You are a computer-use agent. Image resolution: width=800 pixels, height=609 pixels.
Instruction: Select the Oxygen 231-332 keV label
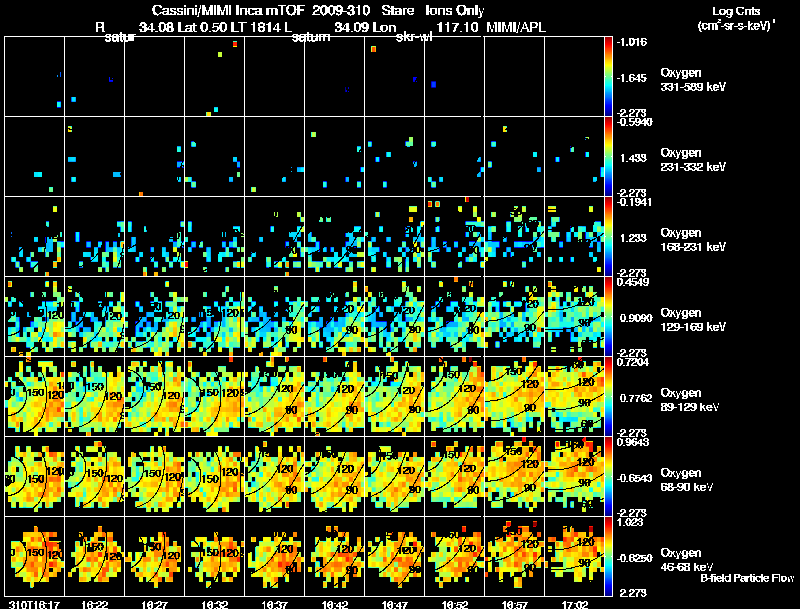point(693,160)
